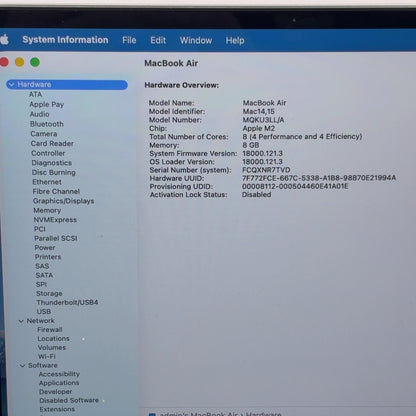Select Parallel SCSI in the sidebar
Screen dimensions: 416x416
(56, 238)
